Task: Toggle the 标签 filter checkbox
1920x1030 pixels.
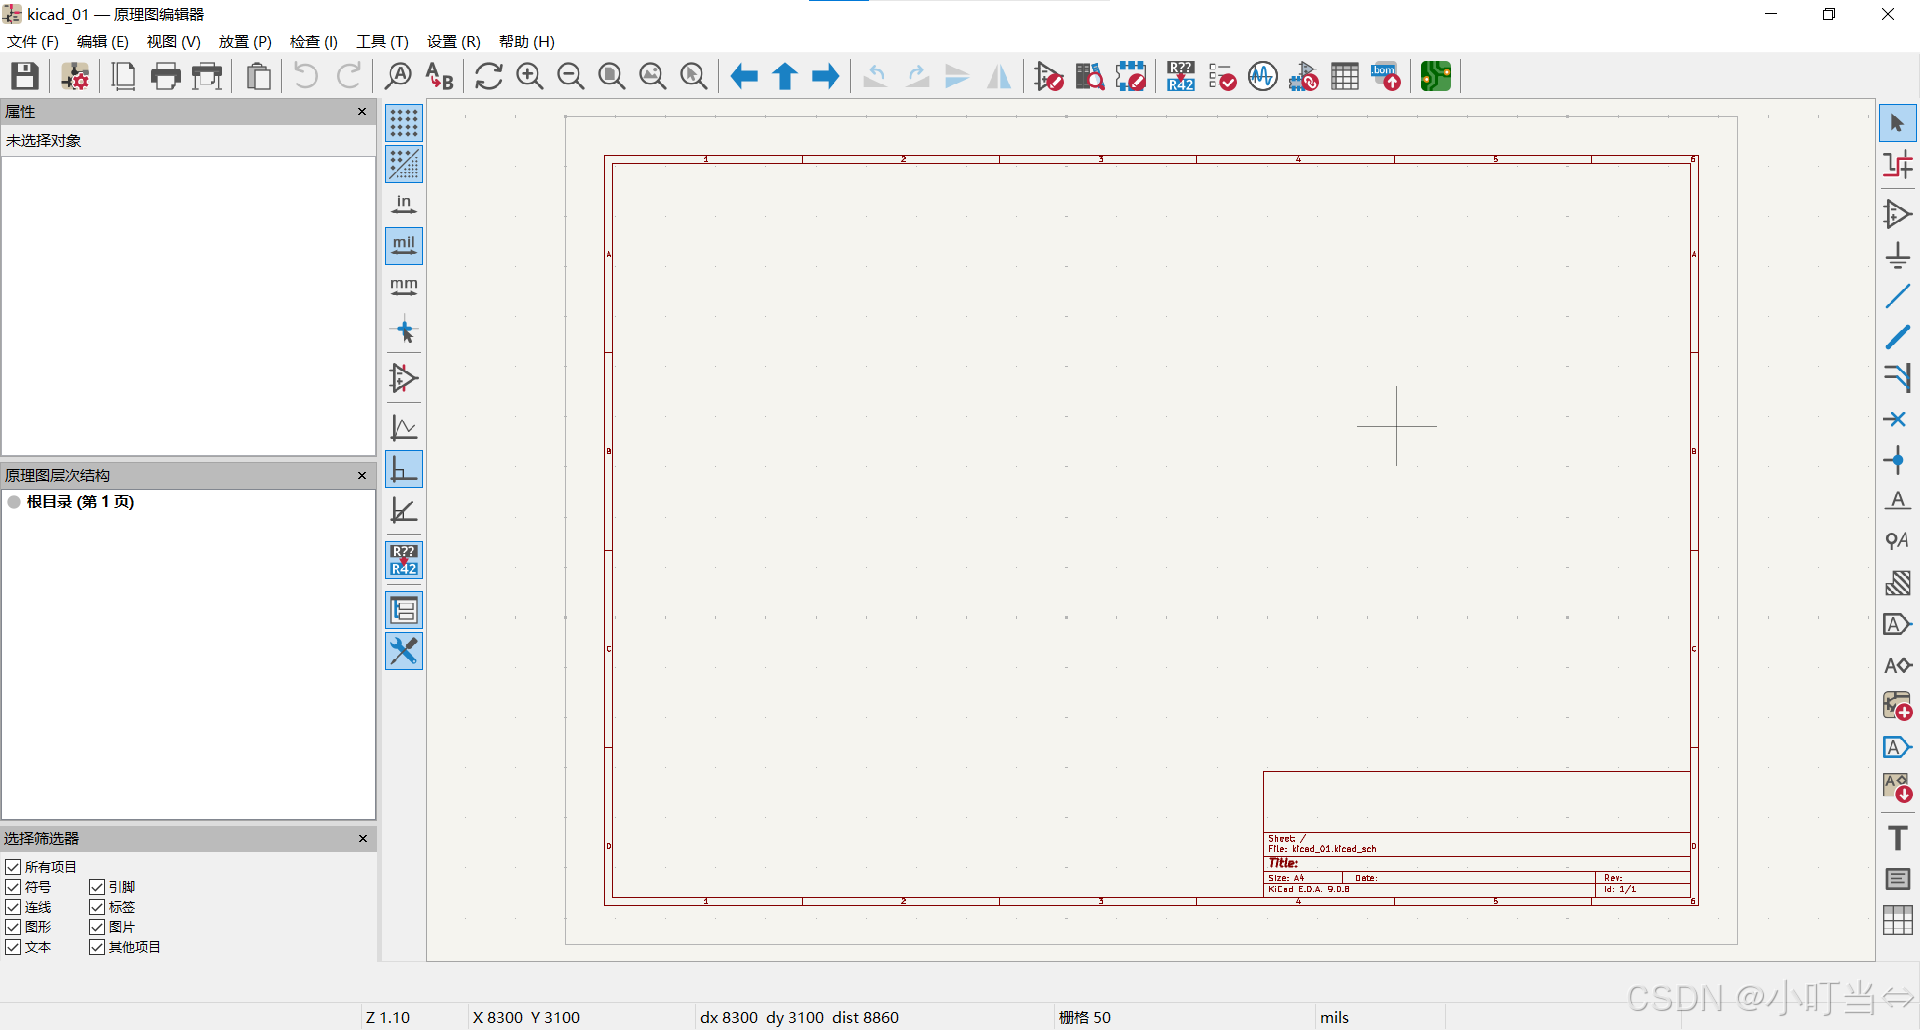Action: (97, 907)
